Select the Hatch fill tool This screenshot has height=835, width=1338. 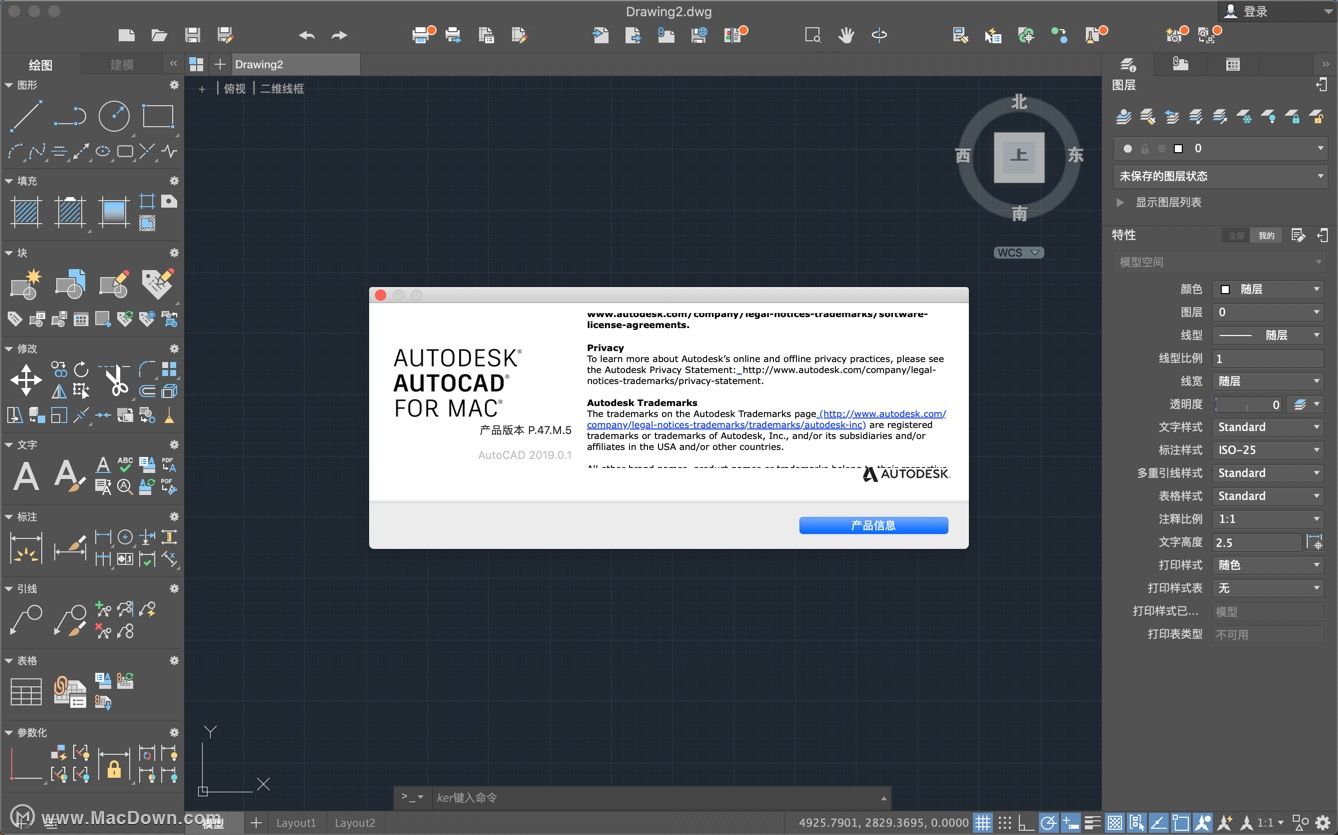pyautogui.click(x=25, y=212)
